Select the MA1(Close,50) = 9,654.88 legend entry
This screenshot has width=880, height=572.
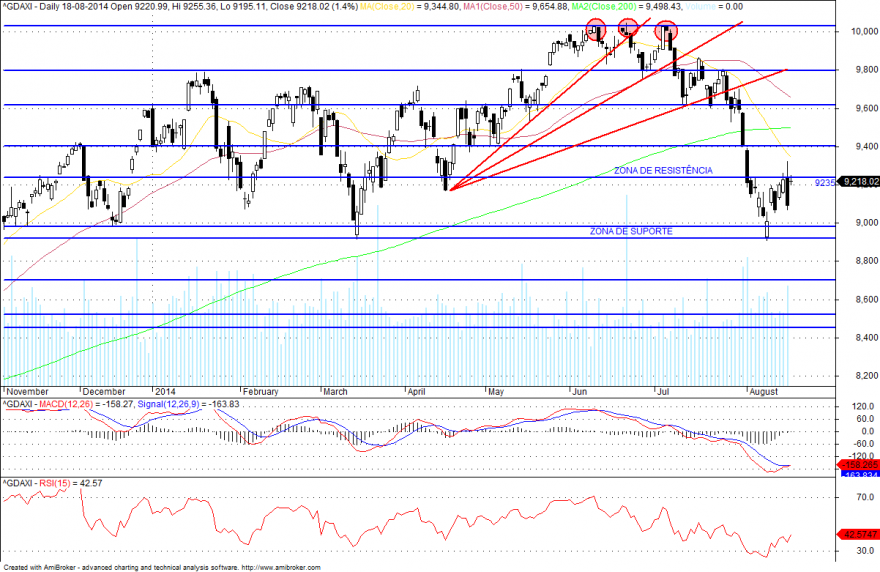coord(516,7)
